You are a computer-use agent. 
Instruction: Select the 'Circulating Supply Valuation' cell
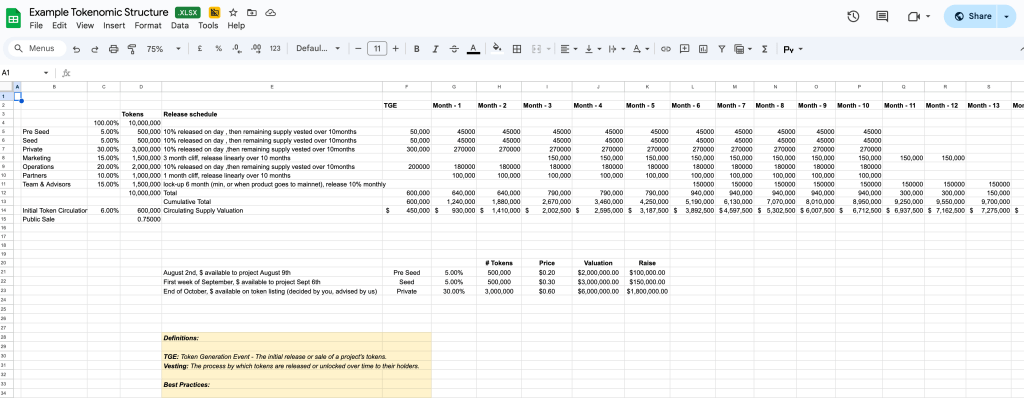pos(272,210)
